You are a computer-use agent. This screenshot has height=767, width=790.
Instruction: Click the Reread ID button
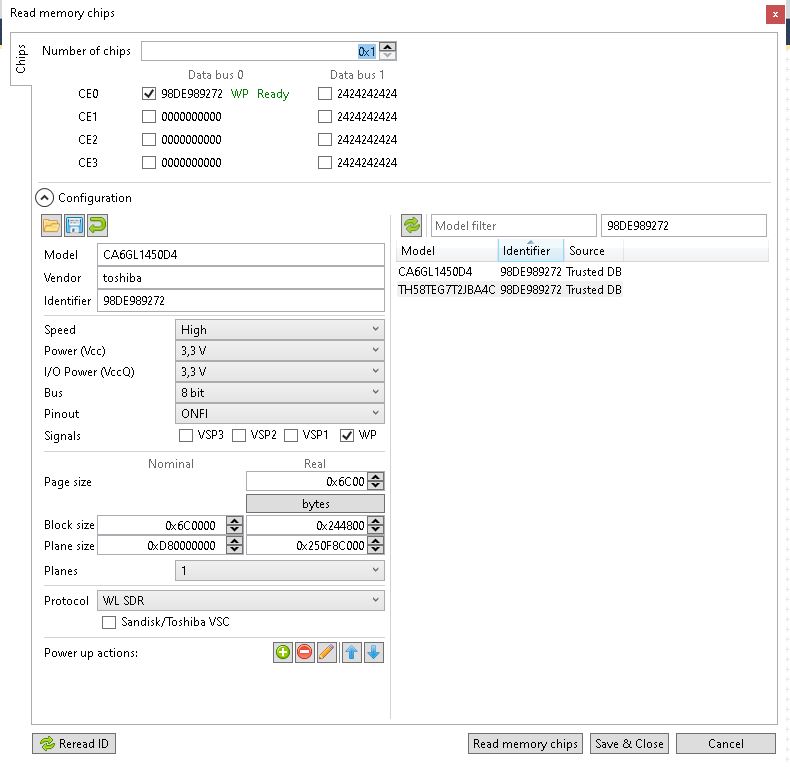74,744
